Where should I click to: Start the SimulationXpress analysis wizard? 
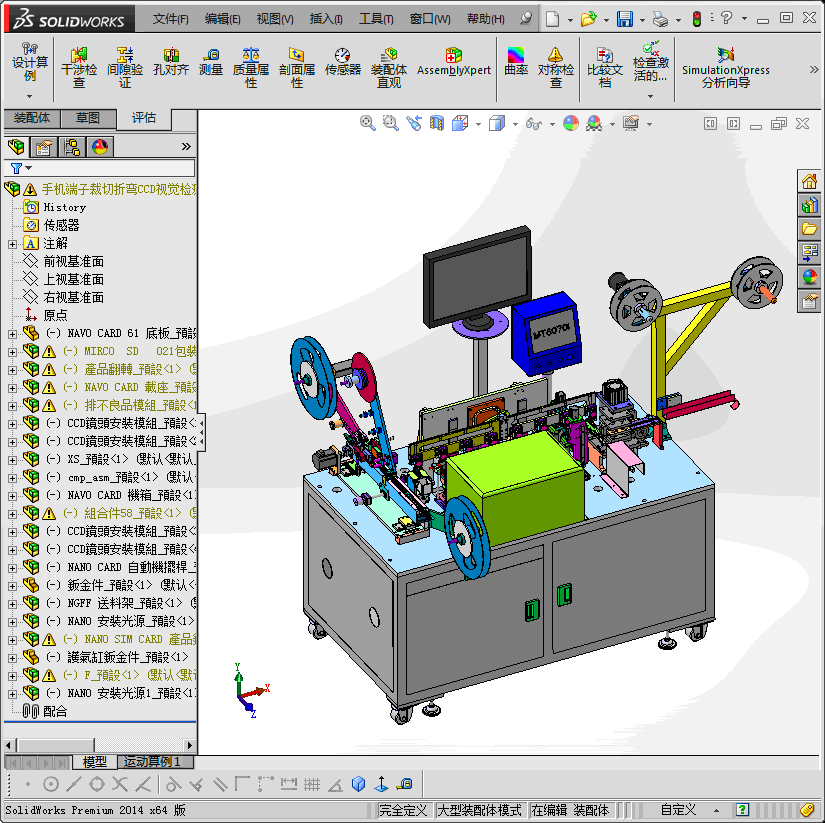coord(726,67)
